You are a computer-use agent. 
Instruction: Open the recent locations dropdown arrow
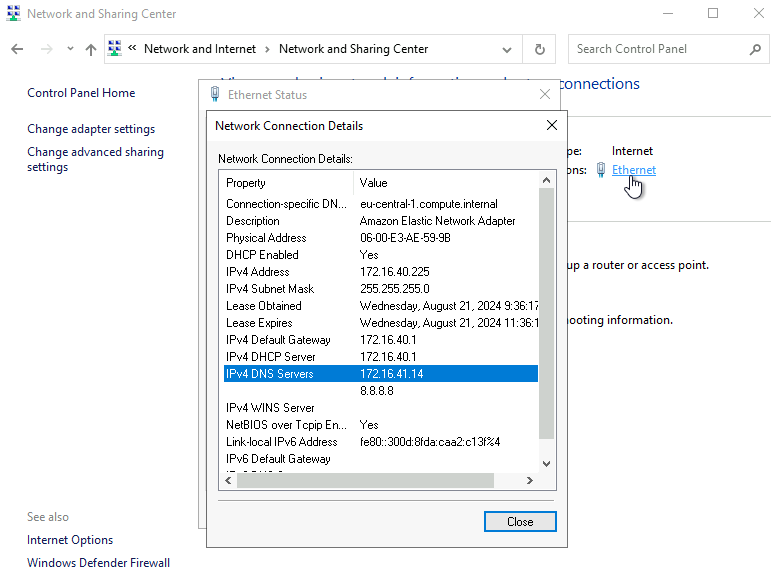70,49
